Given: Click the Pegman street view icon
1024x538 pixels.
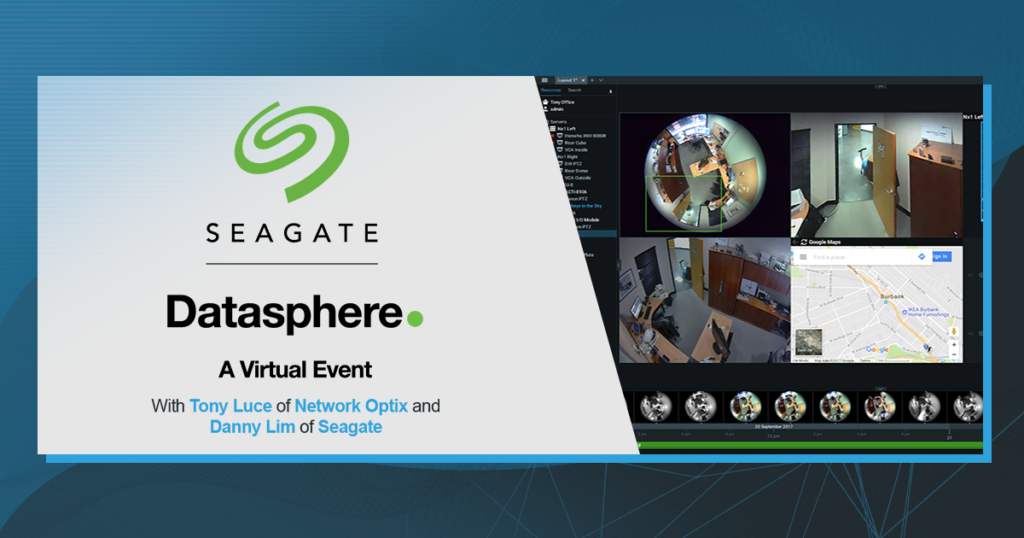Looking at the screenshot, I should 954,331.
